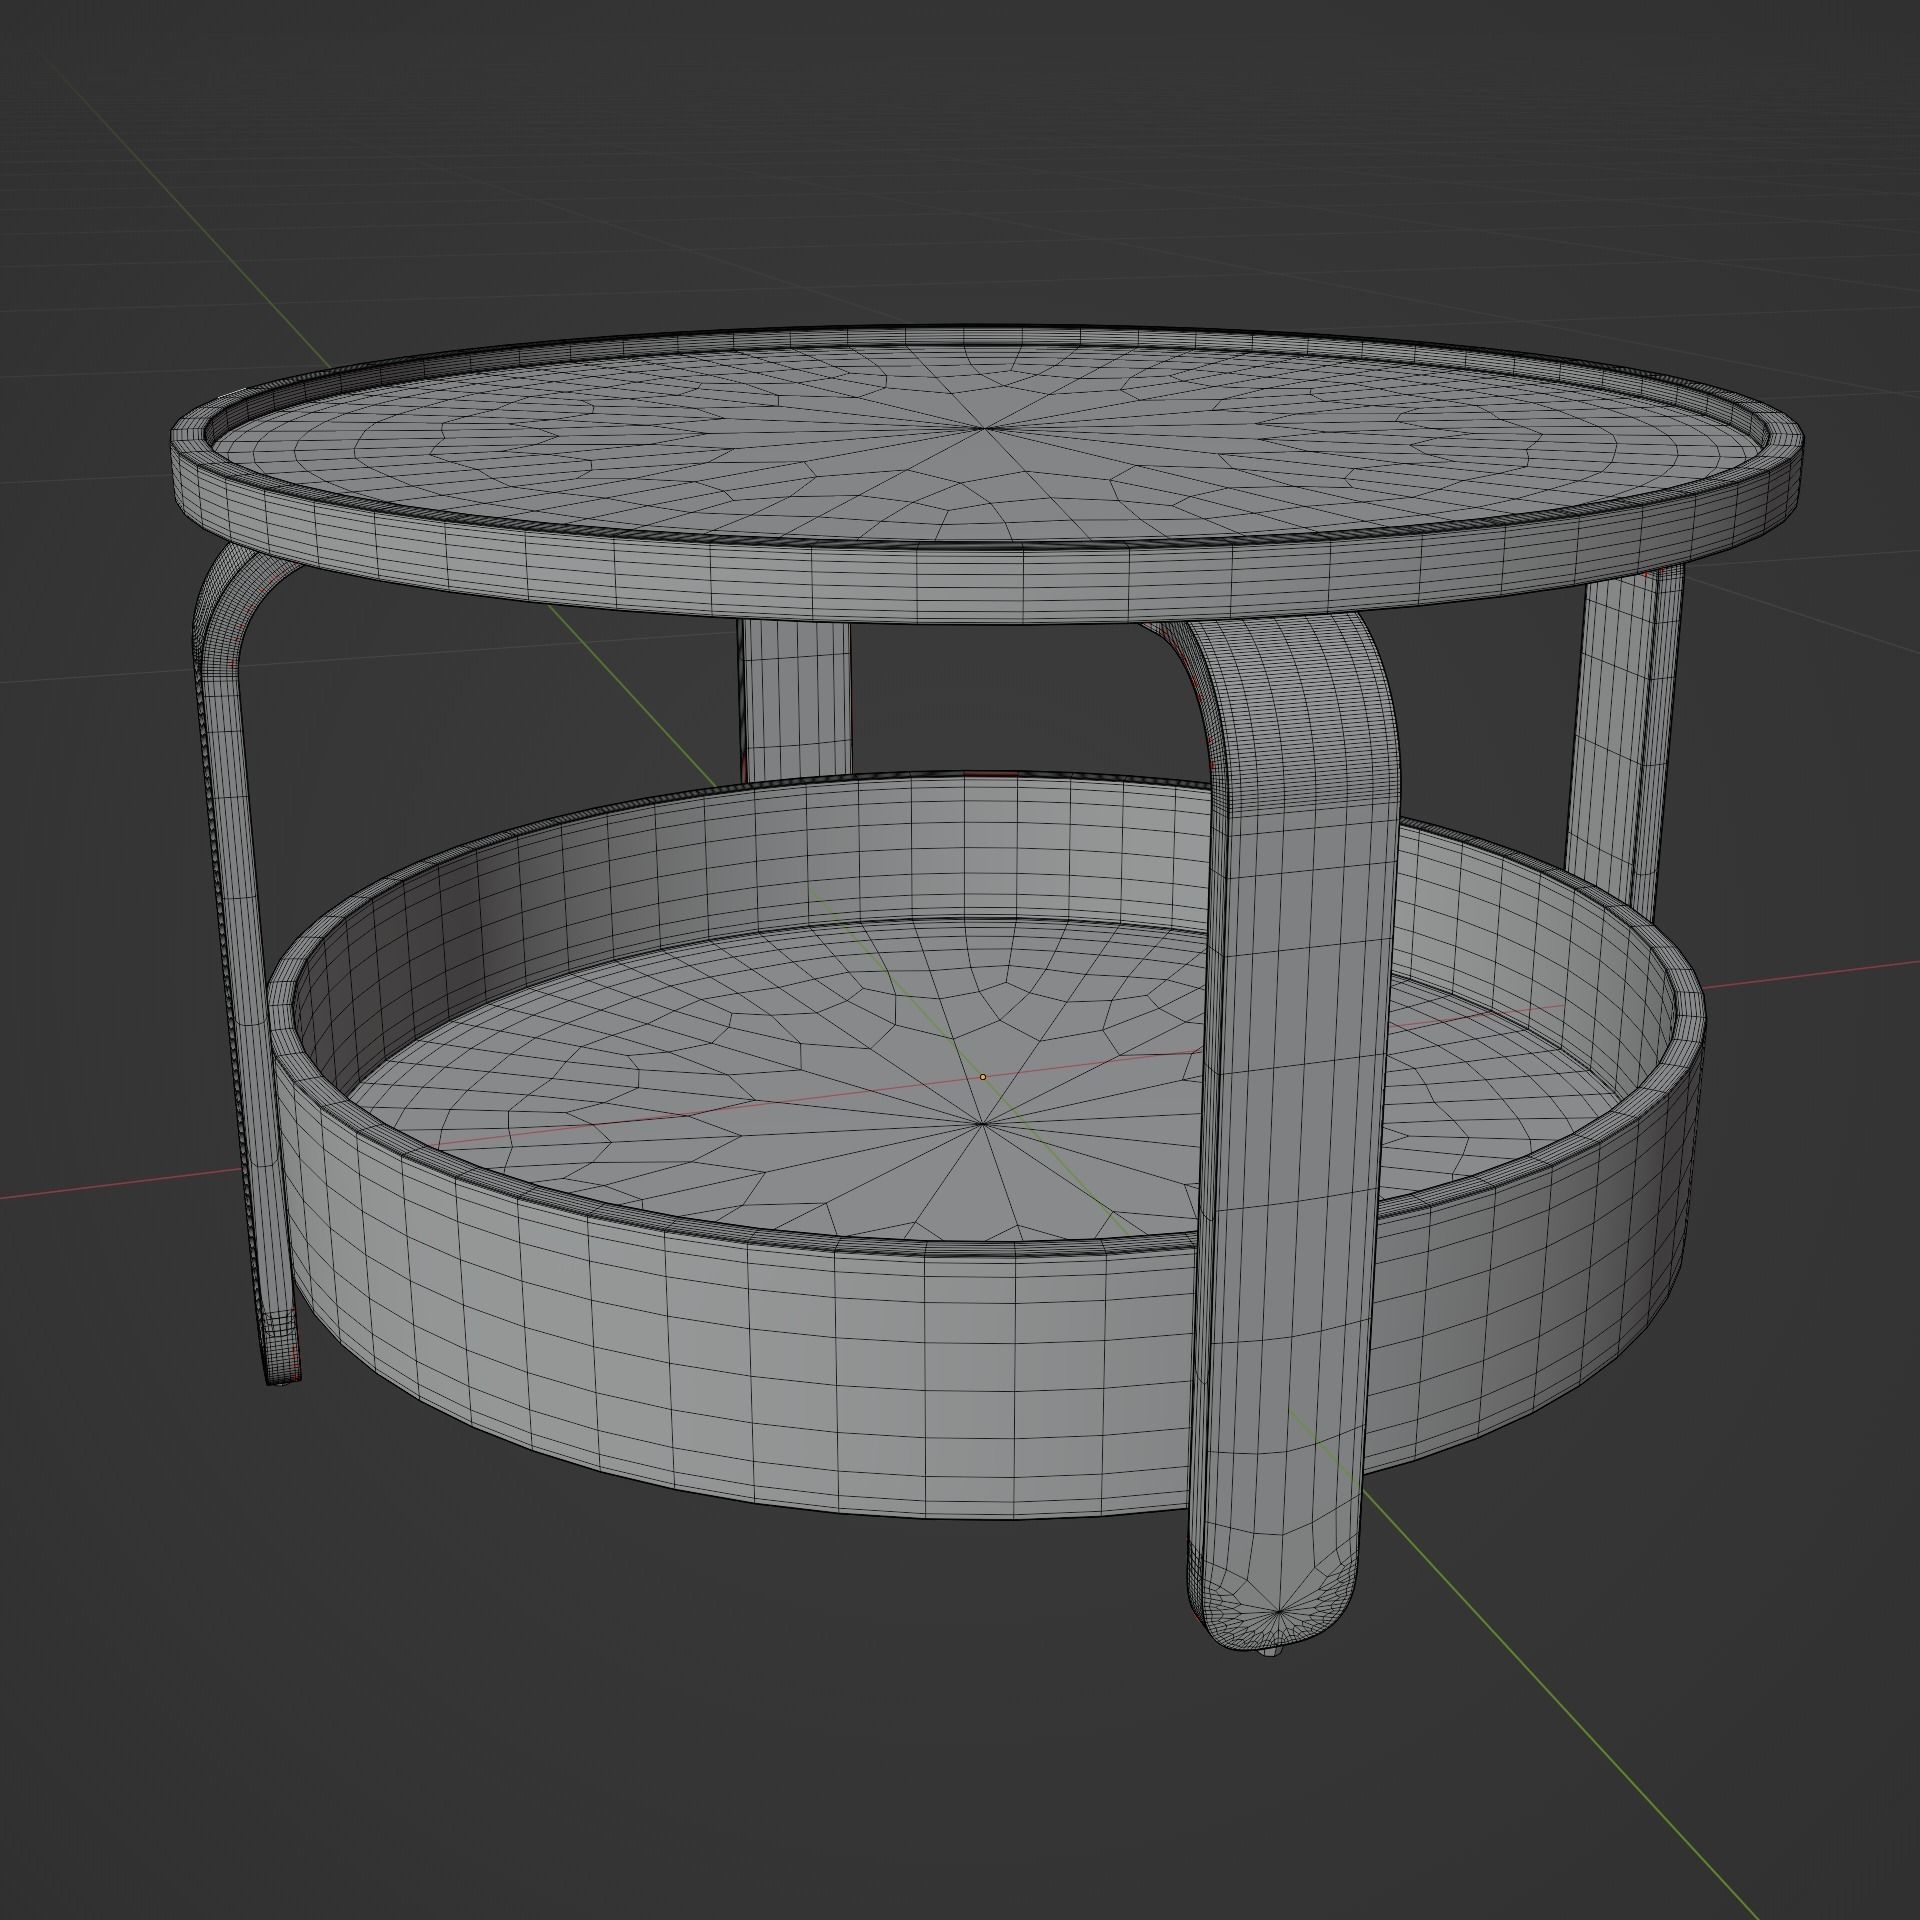This screenshot has height=1920, width=1920.
Task: Click the orange object origin dot
Action: pyautogui.click(x=982, y=1077)
